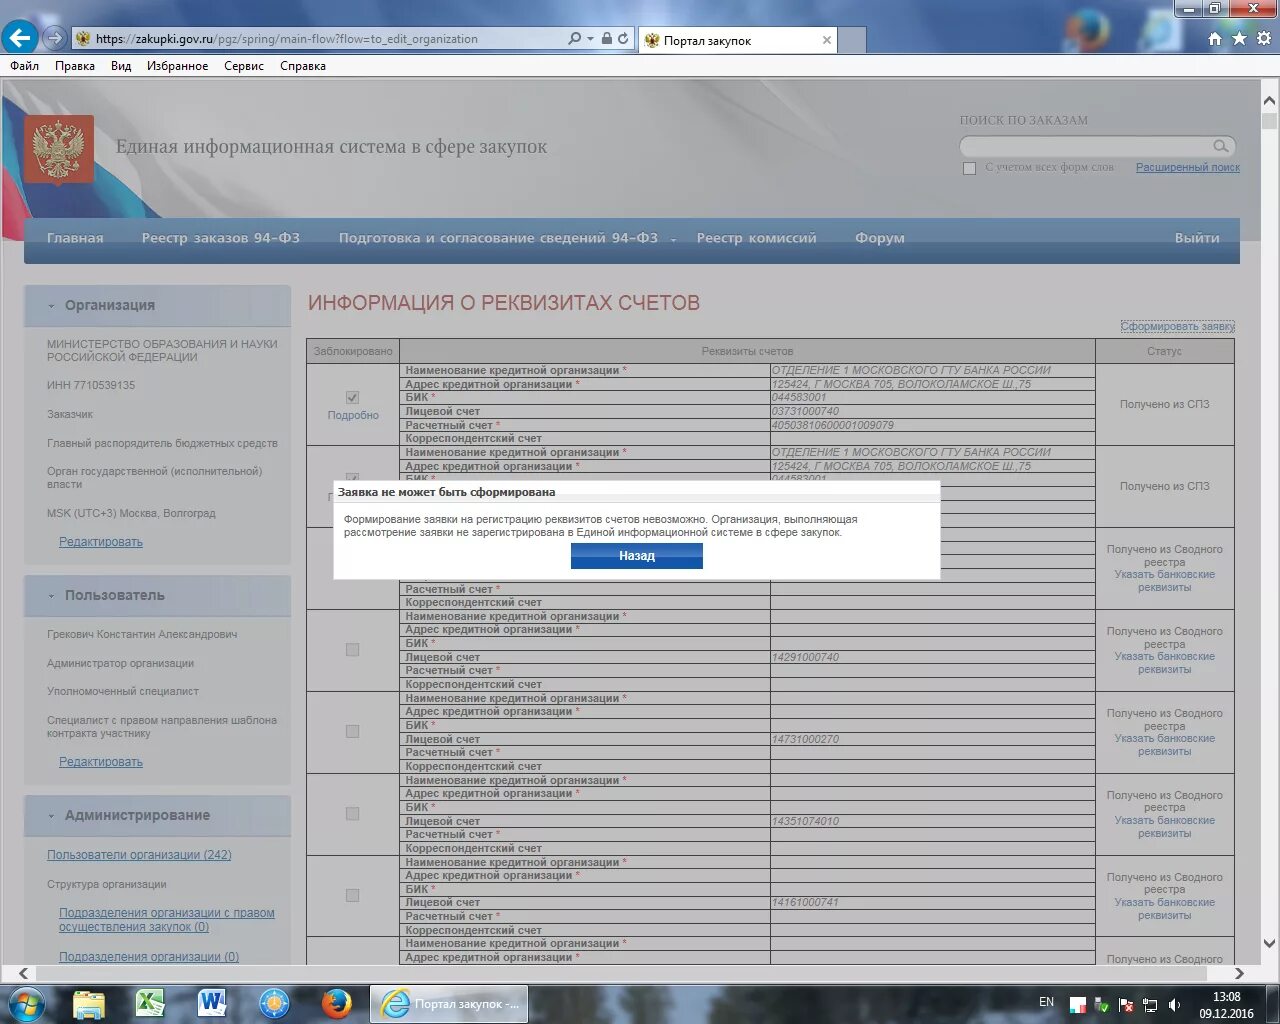This screenshot has height=1024, width=1280.
Task: Click Редактировать under the Организация panel
Action: pyautogui.click(x=101, y=542)
